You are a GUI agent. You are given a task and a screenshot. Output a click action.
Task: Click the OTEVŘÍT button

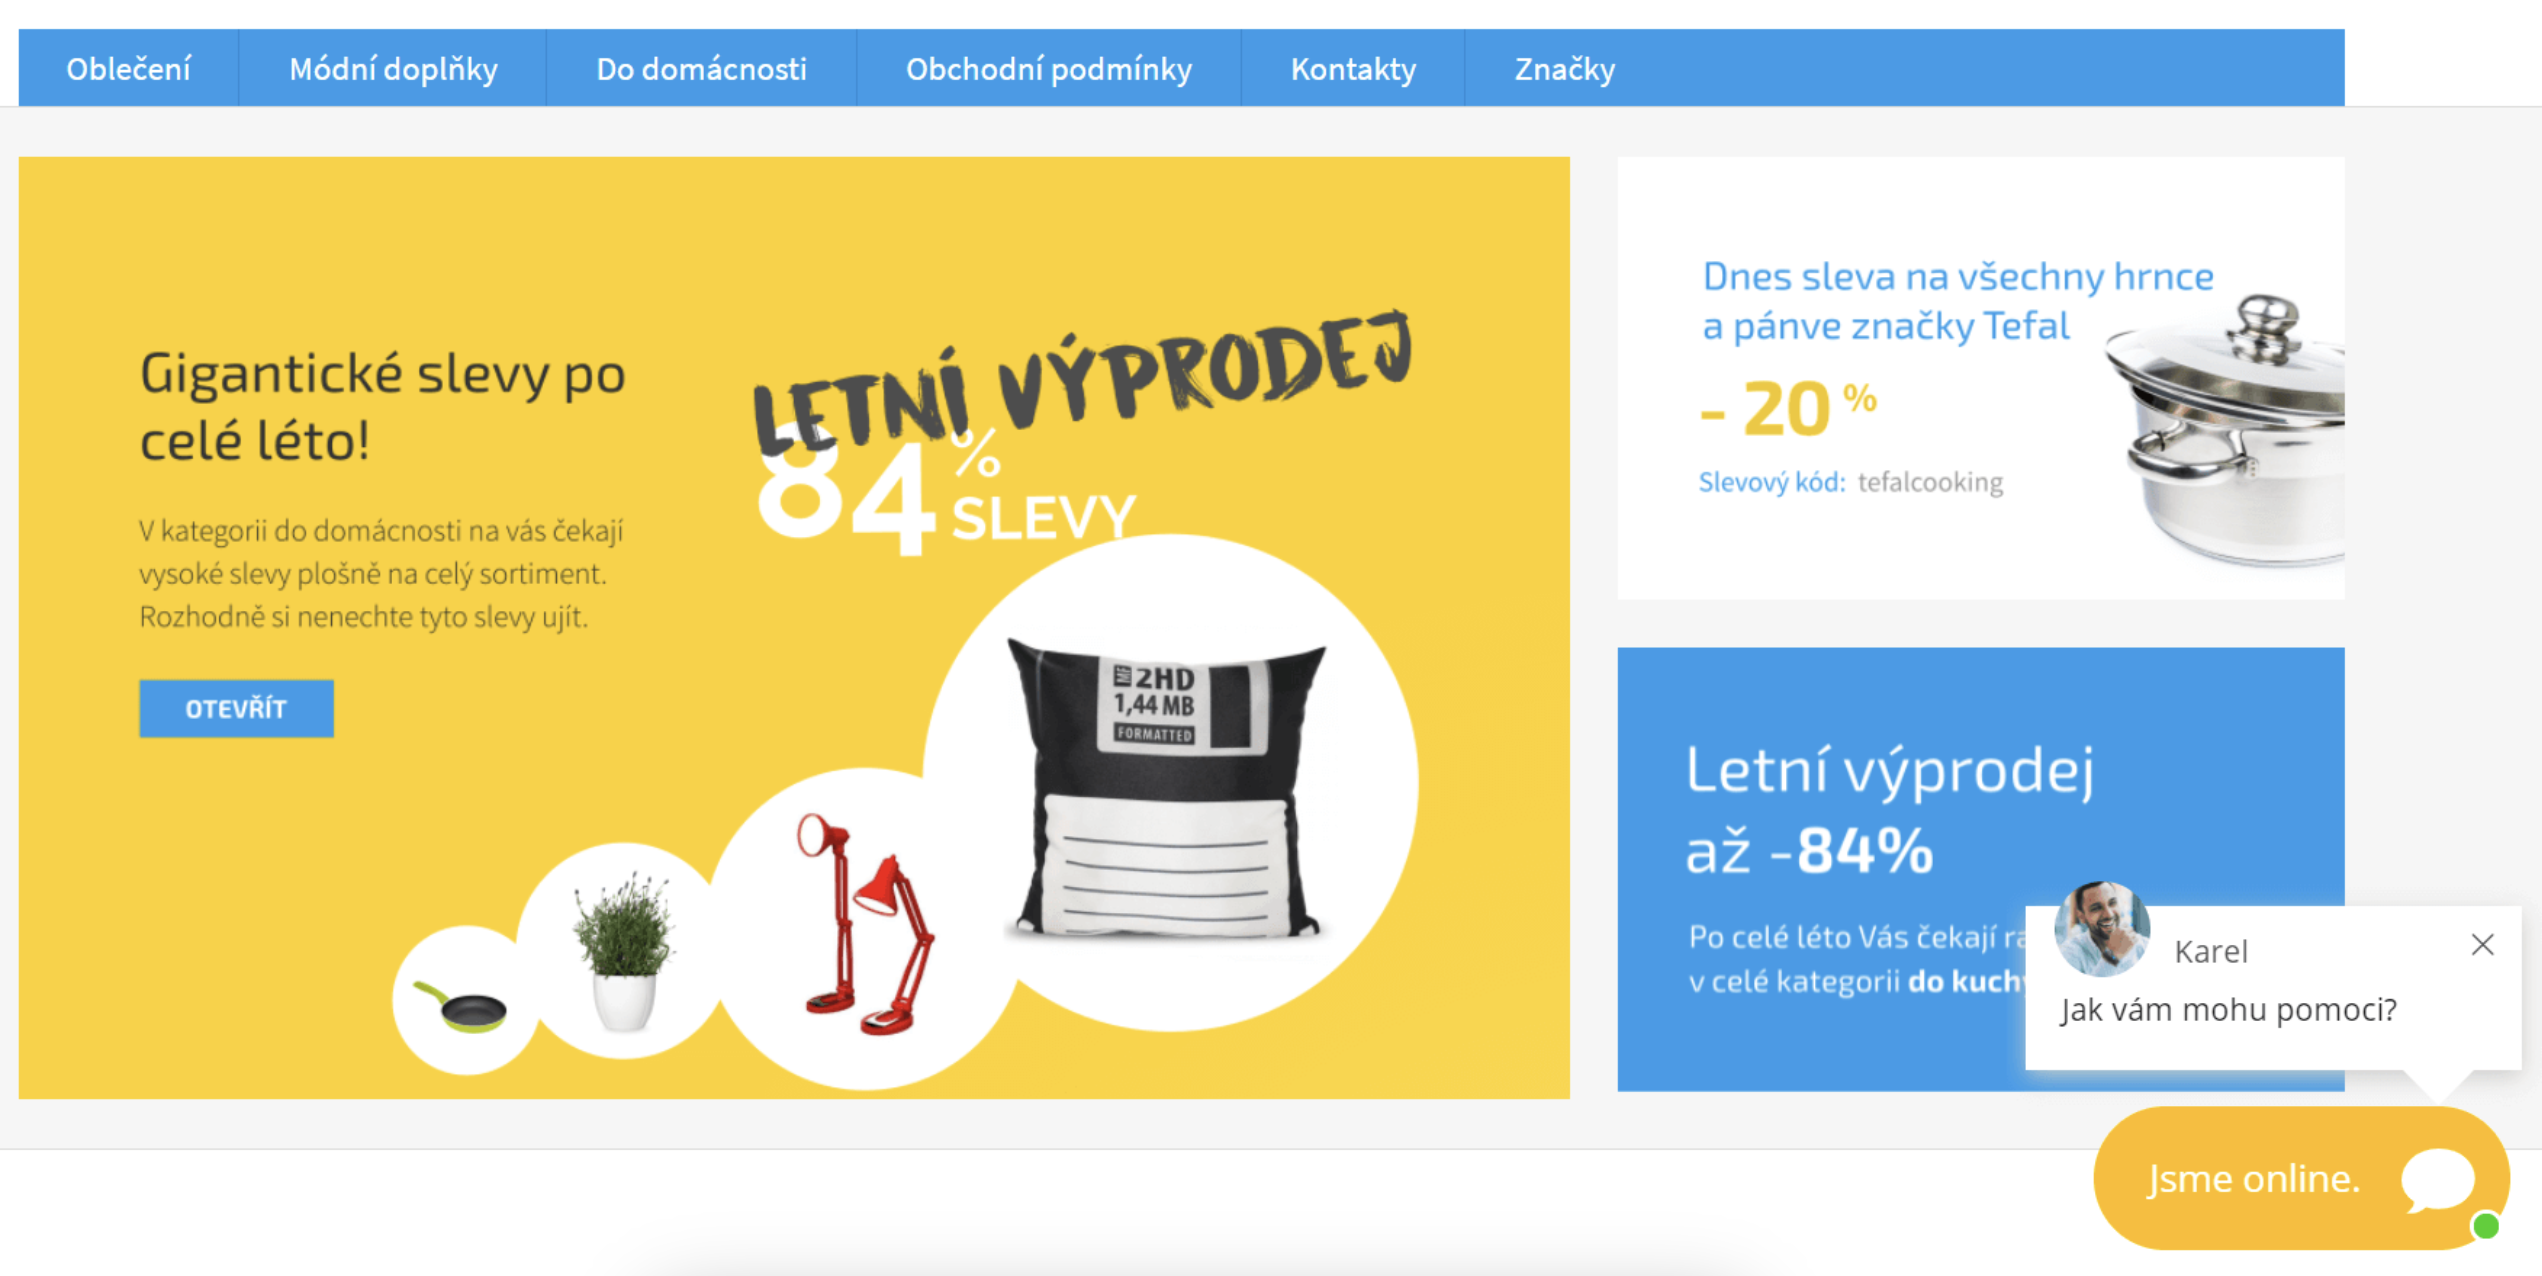(x=236, y=709)
